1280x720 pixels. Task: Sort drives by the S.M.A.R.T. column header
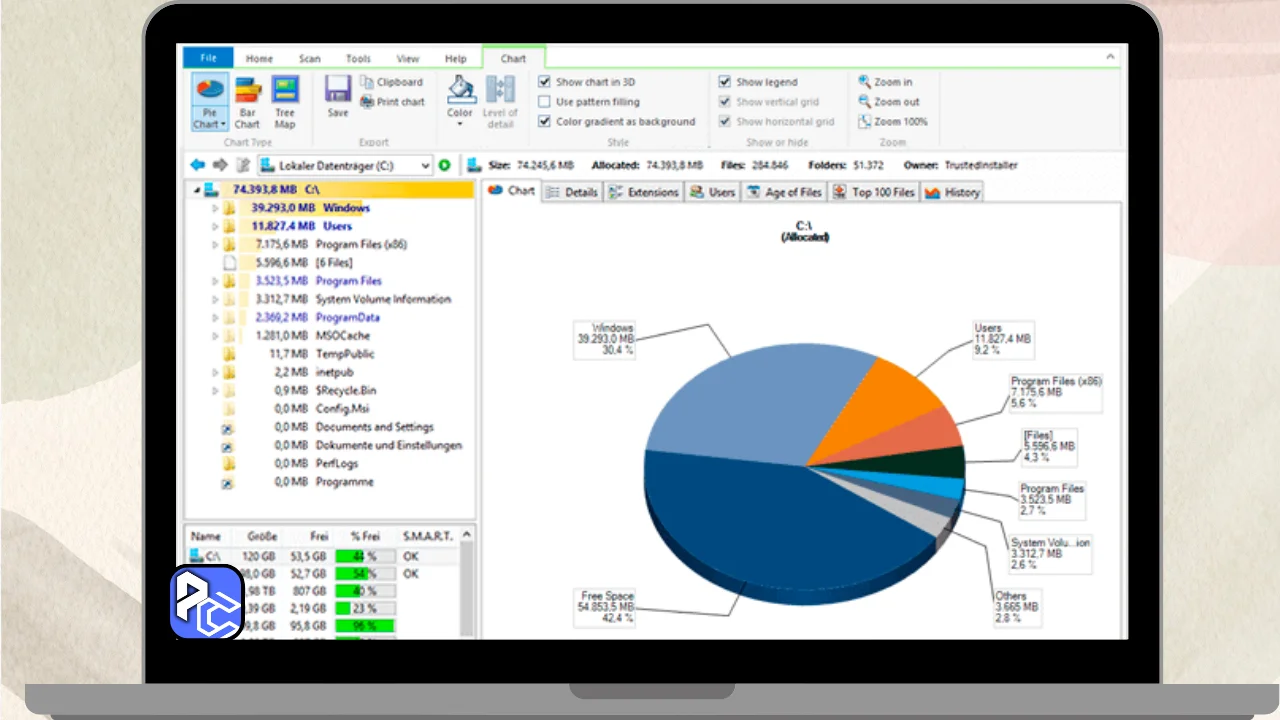(428, 536)
